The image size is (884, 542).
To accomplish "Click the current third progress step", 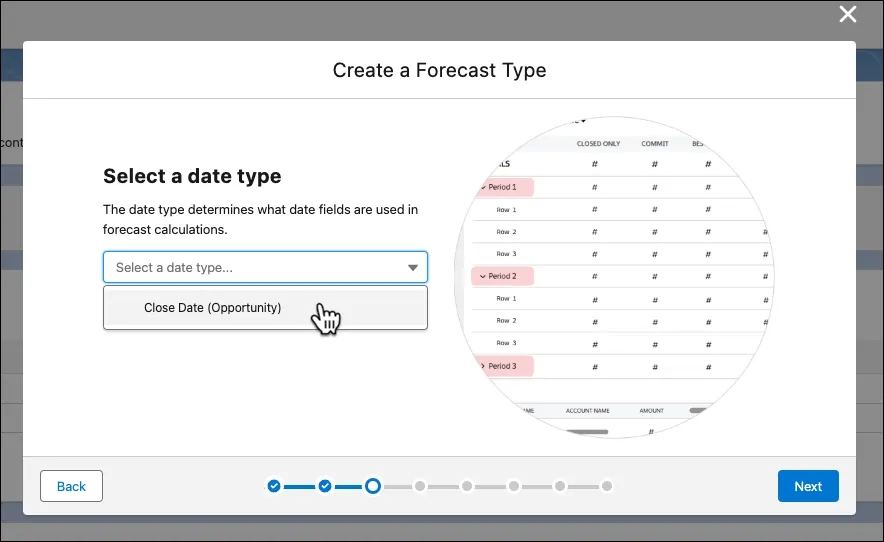I will pos(373,486).
